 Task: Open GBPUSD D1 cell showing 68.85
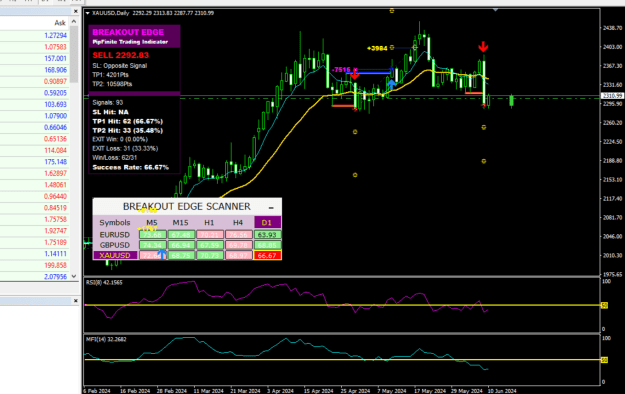click(267, 245)
